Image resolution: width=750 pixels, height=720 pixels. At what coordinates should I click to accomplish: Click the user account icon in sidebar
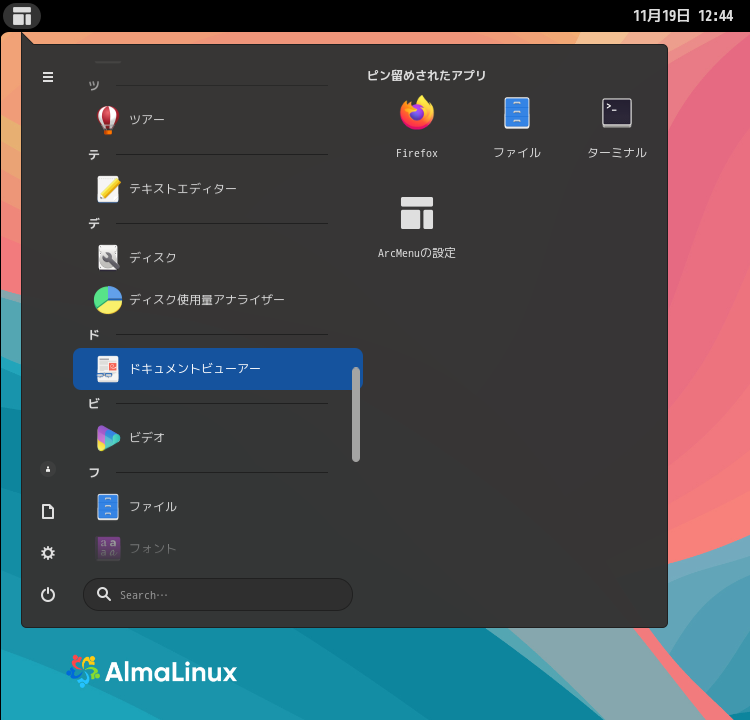[x=48, y=469]
